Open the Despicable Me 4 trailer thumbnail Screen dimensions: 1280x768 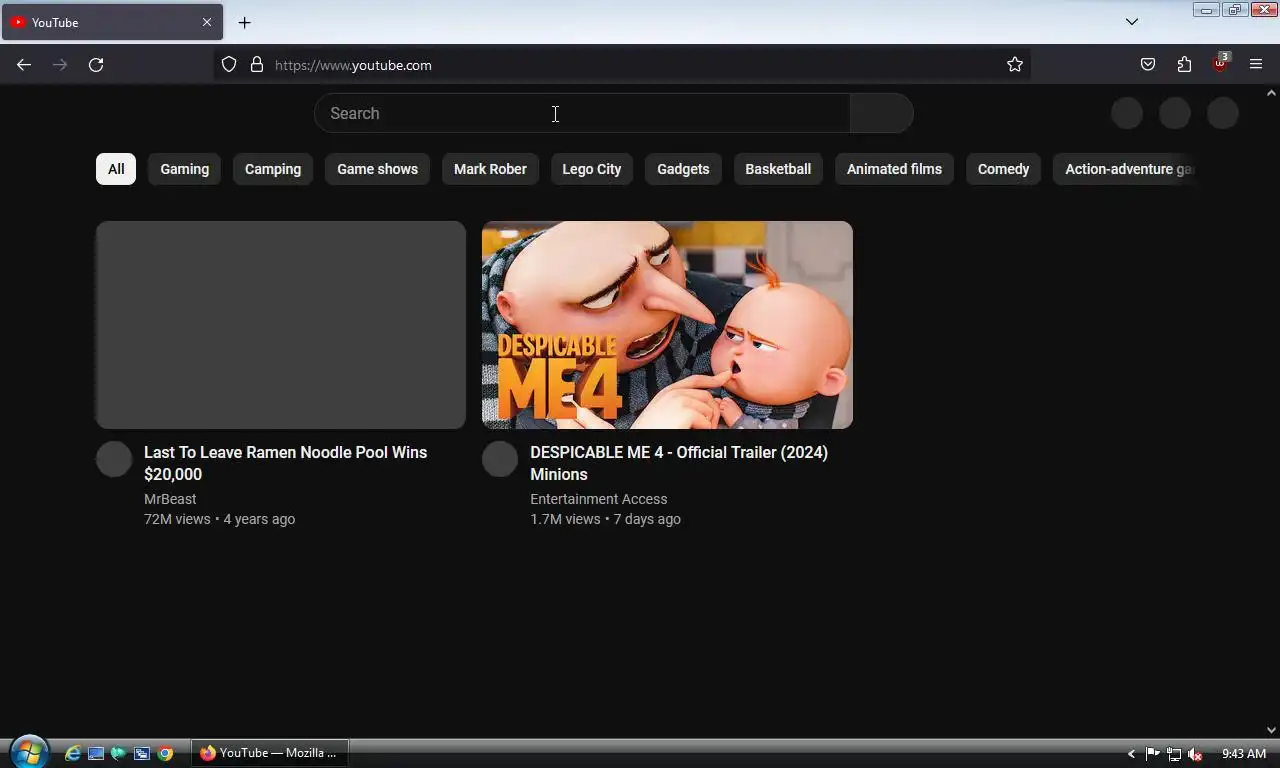(x=667, y=325)
